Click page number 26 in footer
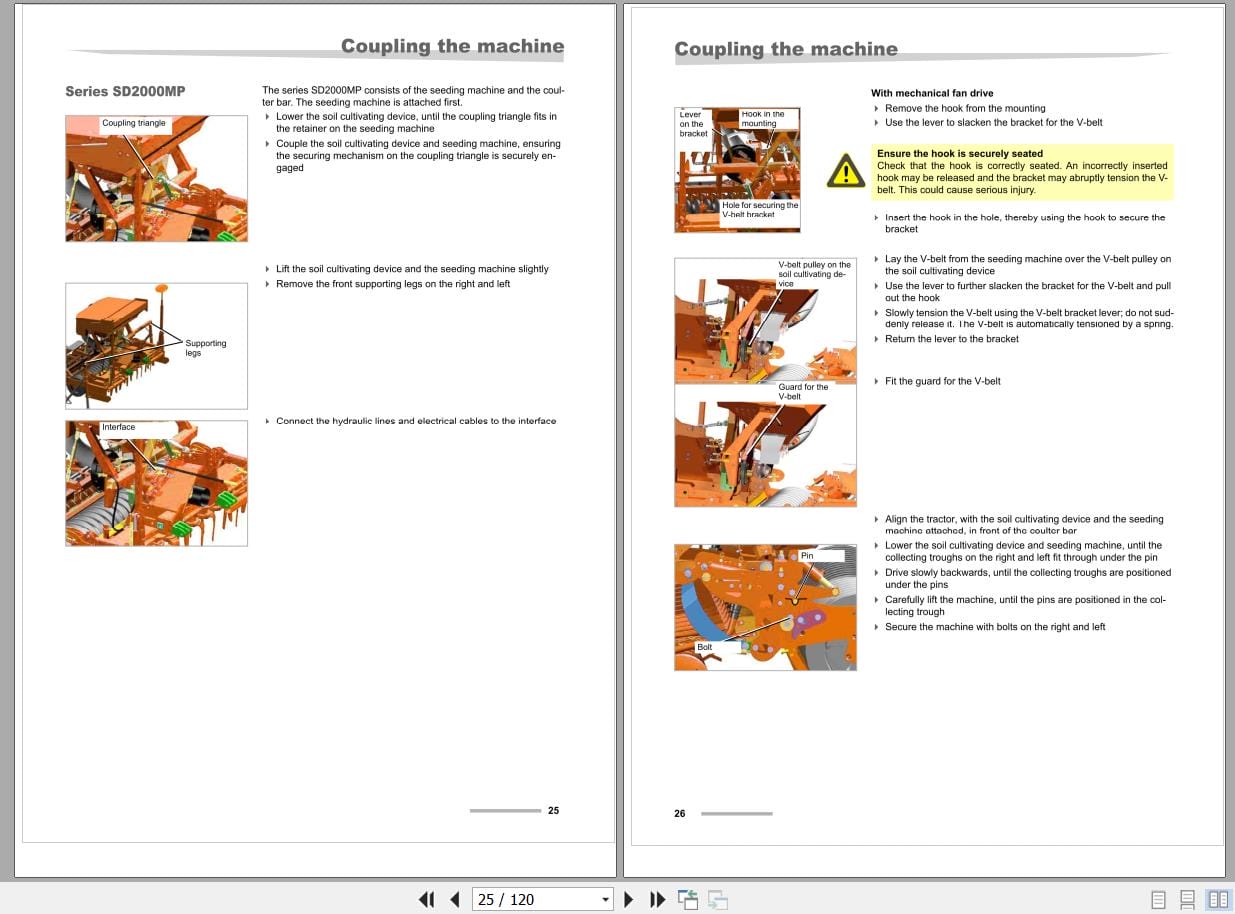The image size is (1235, 914). 680,813
